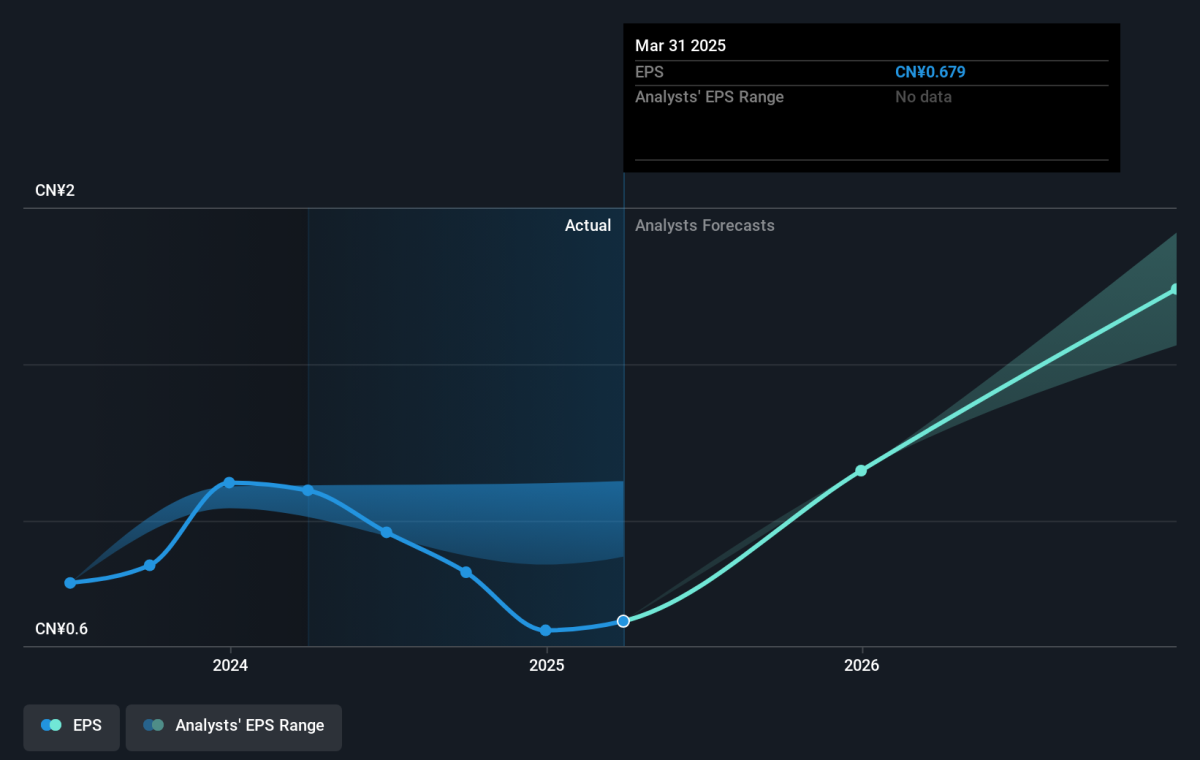This screenshot has width=1200, height=760.
Task: Click the 2025 x-axis label
Action: [x=546, y=665]
